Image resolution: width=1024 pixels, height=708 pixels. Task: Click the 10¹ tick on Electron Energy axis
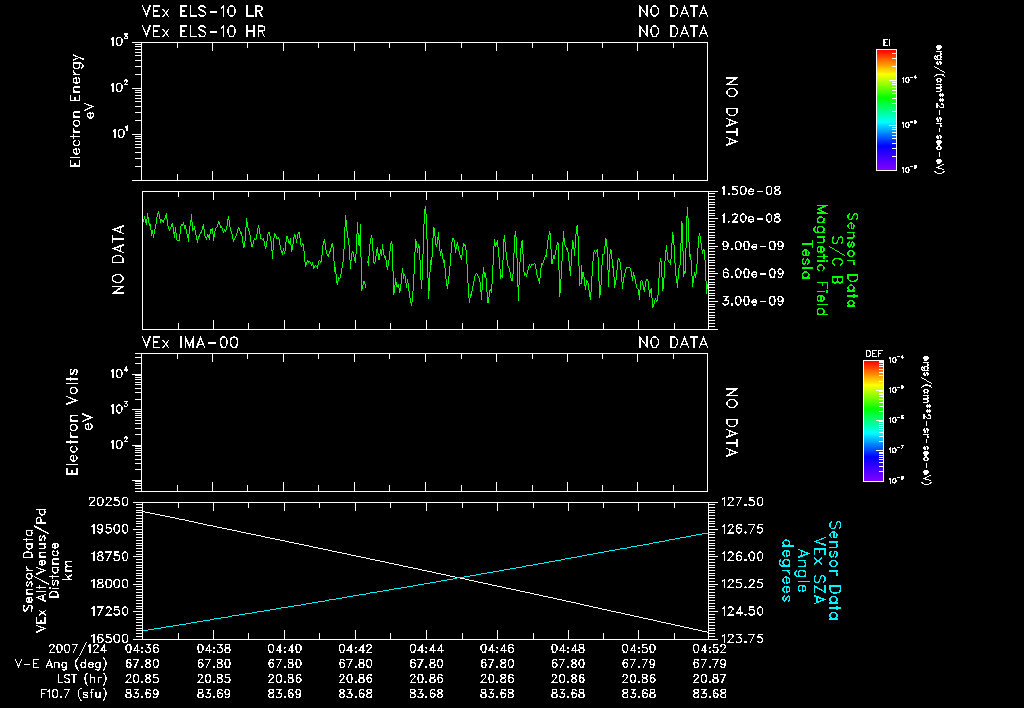(x=120, y=135)
